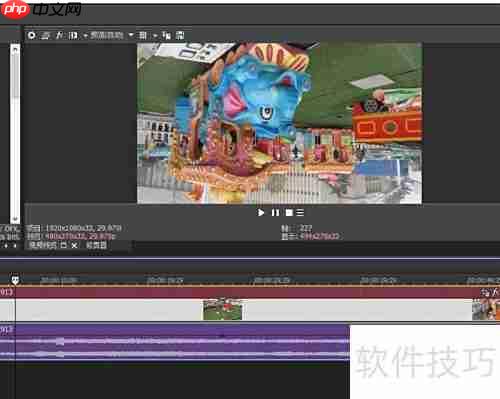Click the preview video frame image

pos(279,123)
